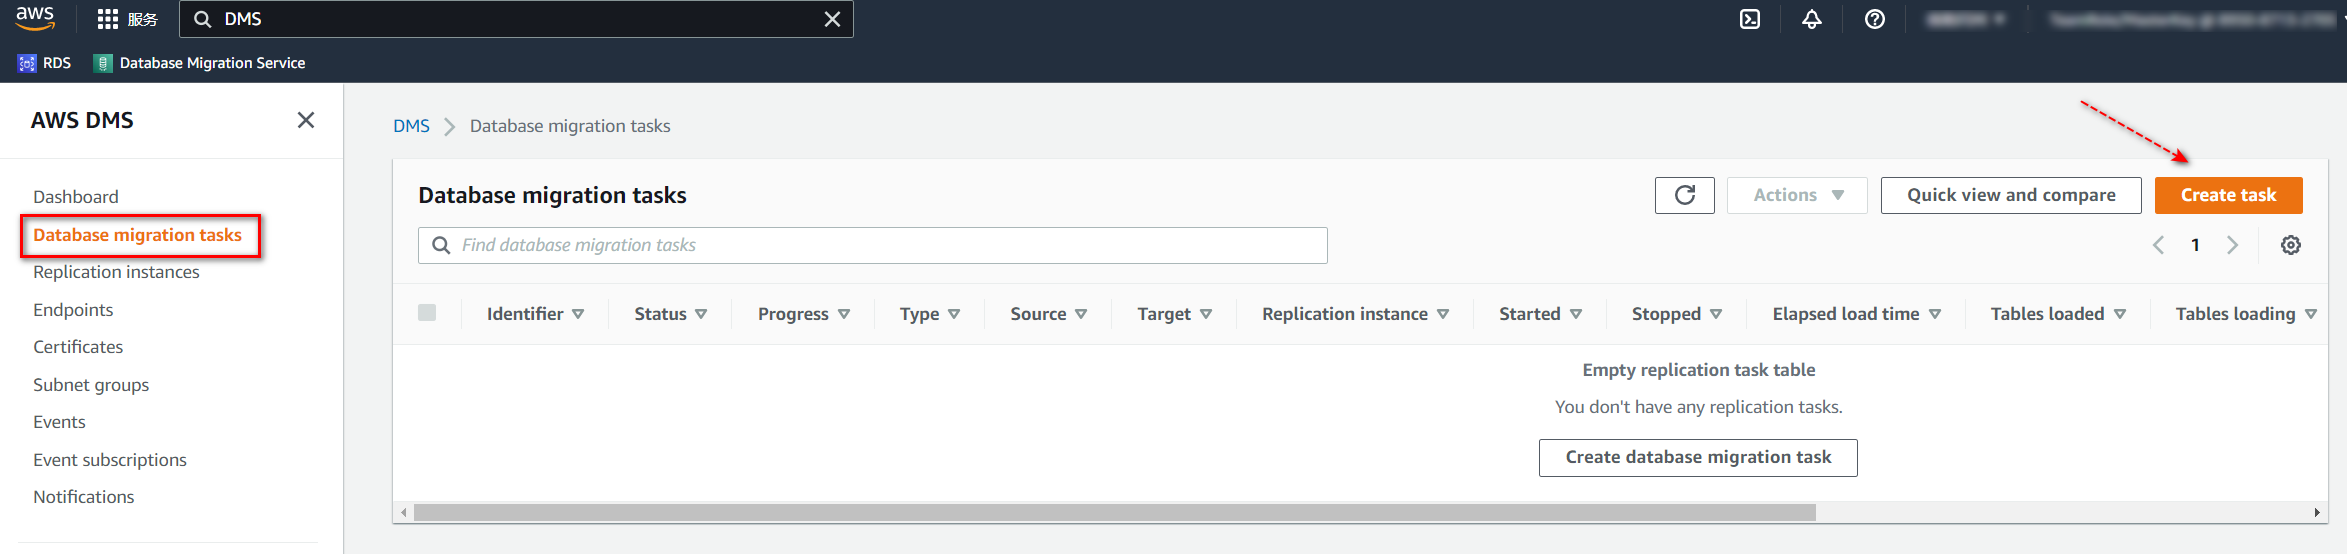Viewport: 2347px width, 554px height.
Task: Sort by Started column
Action: (1540, 314)
